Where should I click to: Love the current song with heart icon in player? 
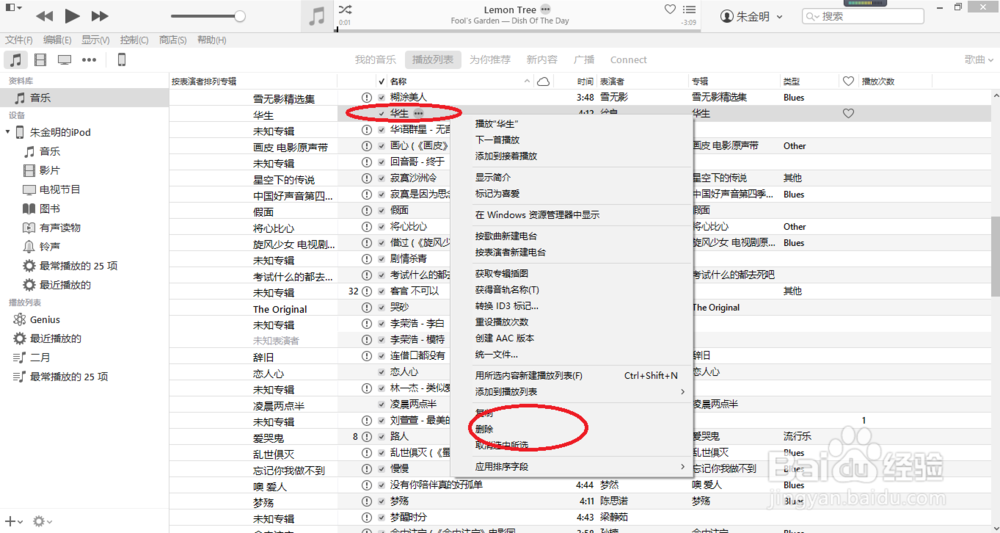[670, 10]
